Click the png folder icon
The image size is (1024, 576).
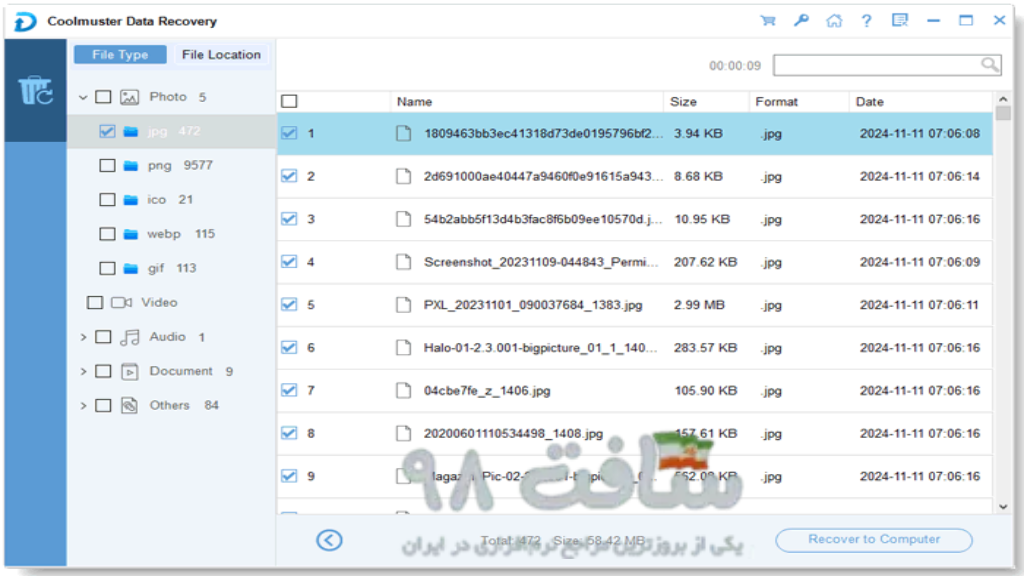point(131,166)
